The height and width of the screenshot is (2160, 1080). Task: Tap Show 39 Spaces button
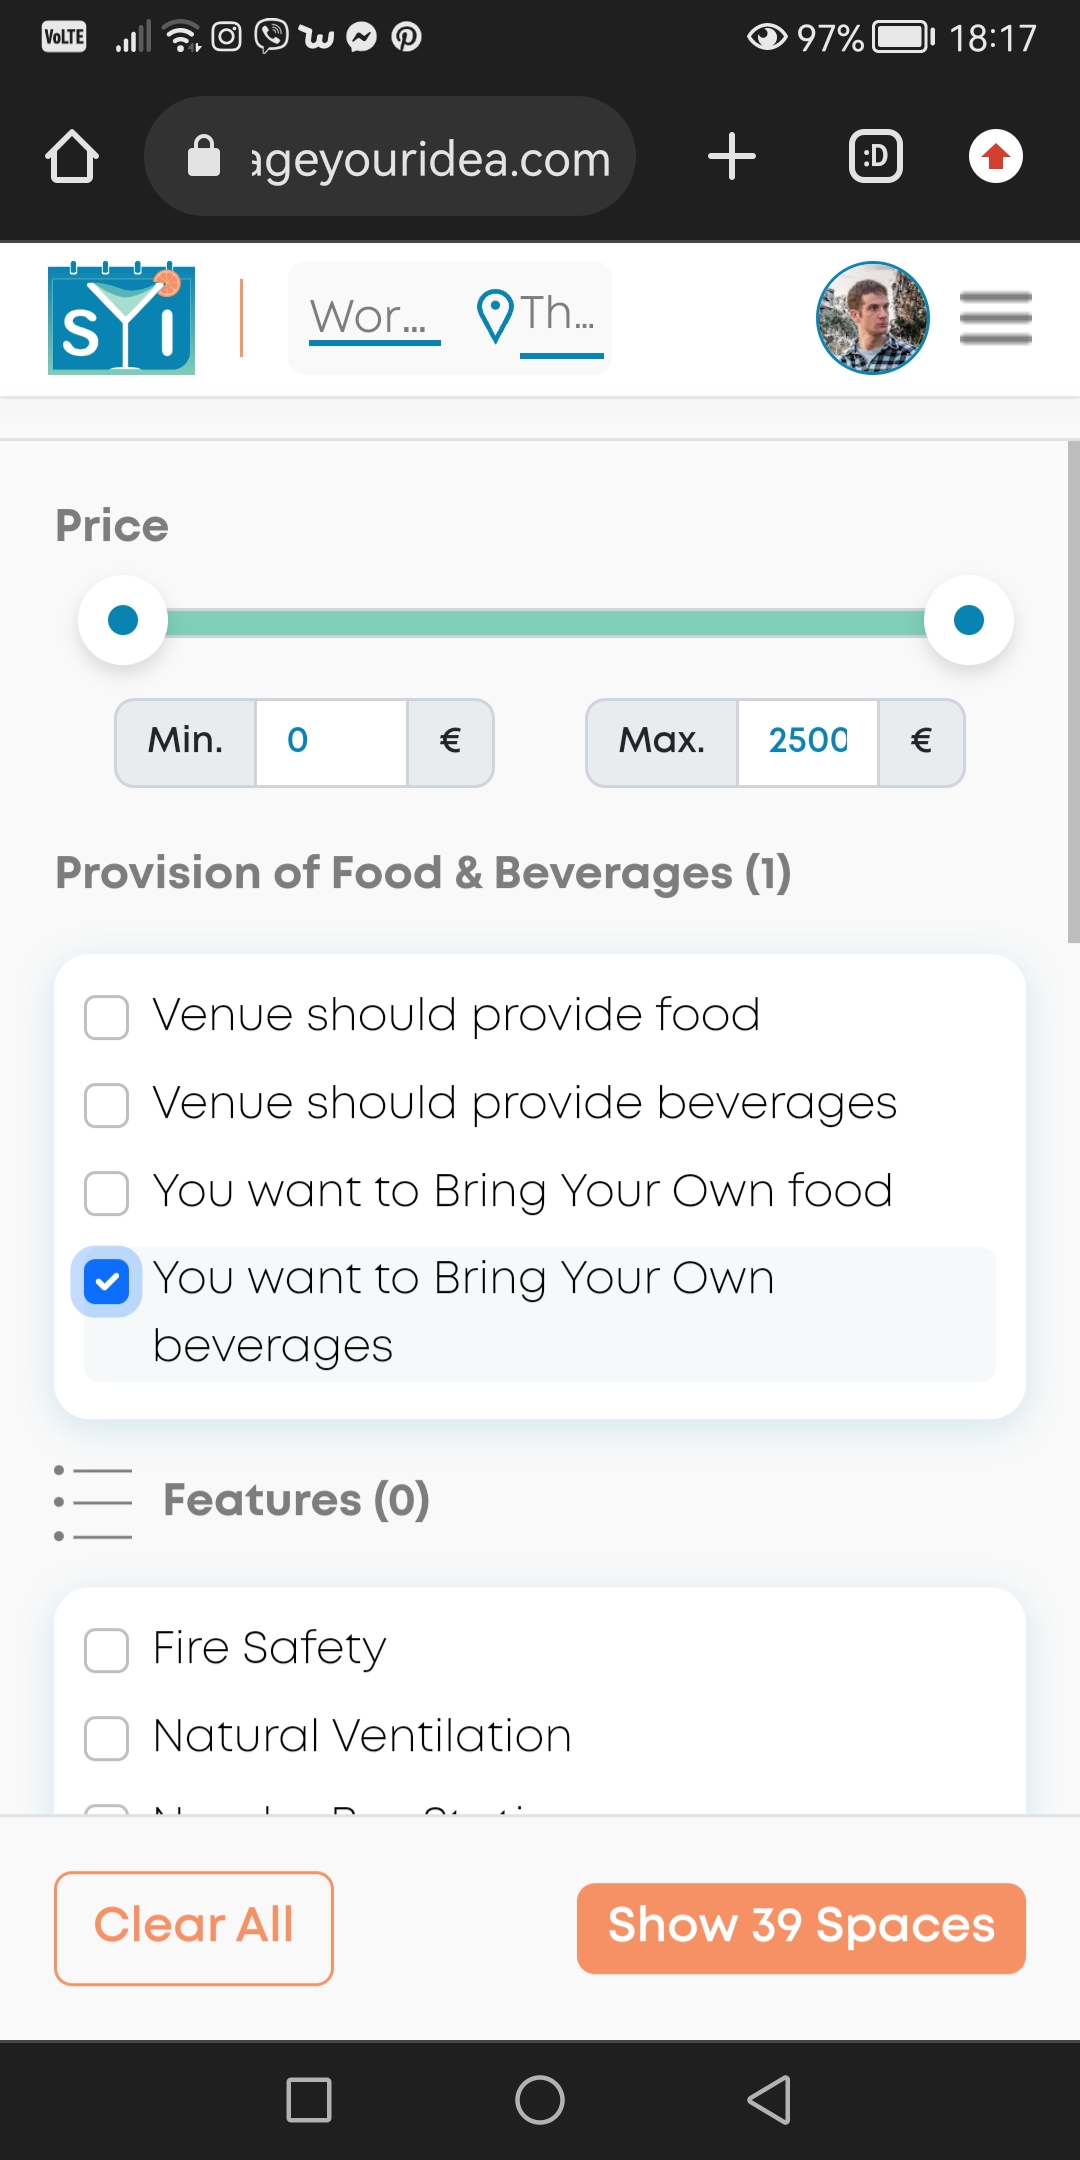[x=801, y=1928]
